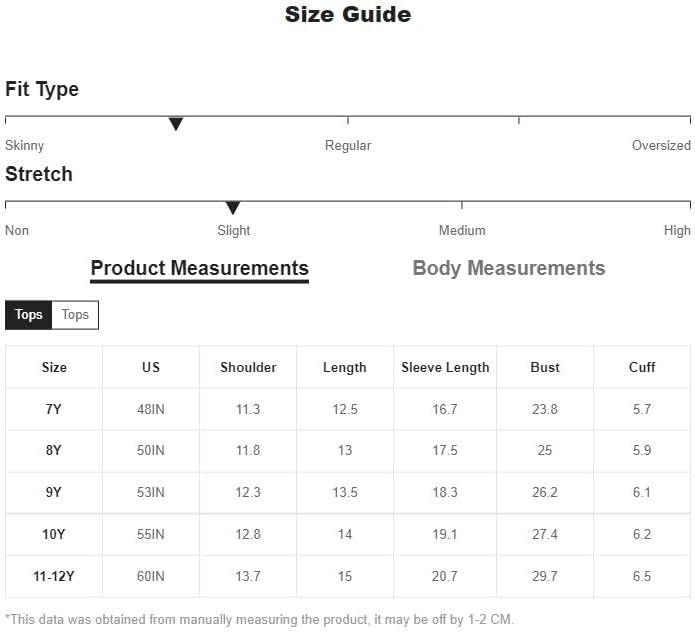Click the Size column header

click(x=54, y=367)
